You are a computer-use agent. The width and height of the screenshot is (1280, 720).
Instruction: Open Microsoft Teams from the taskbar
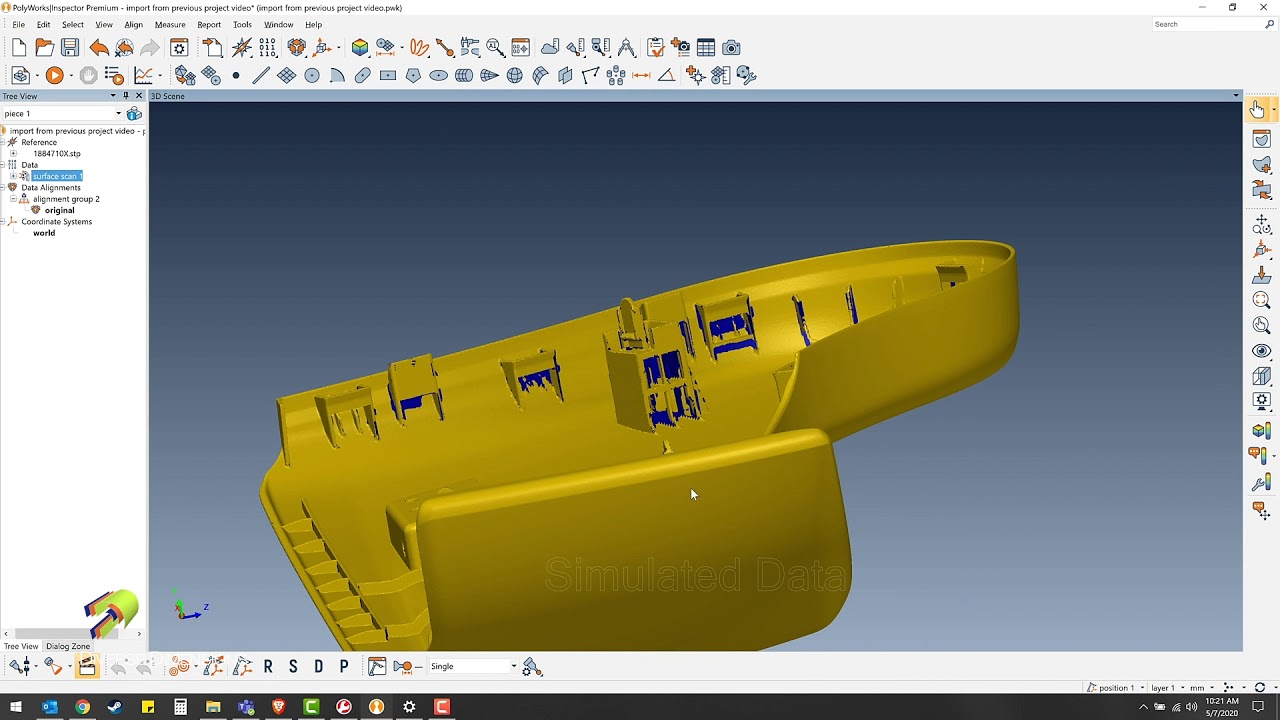click(x=246, y=707)
